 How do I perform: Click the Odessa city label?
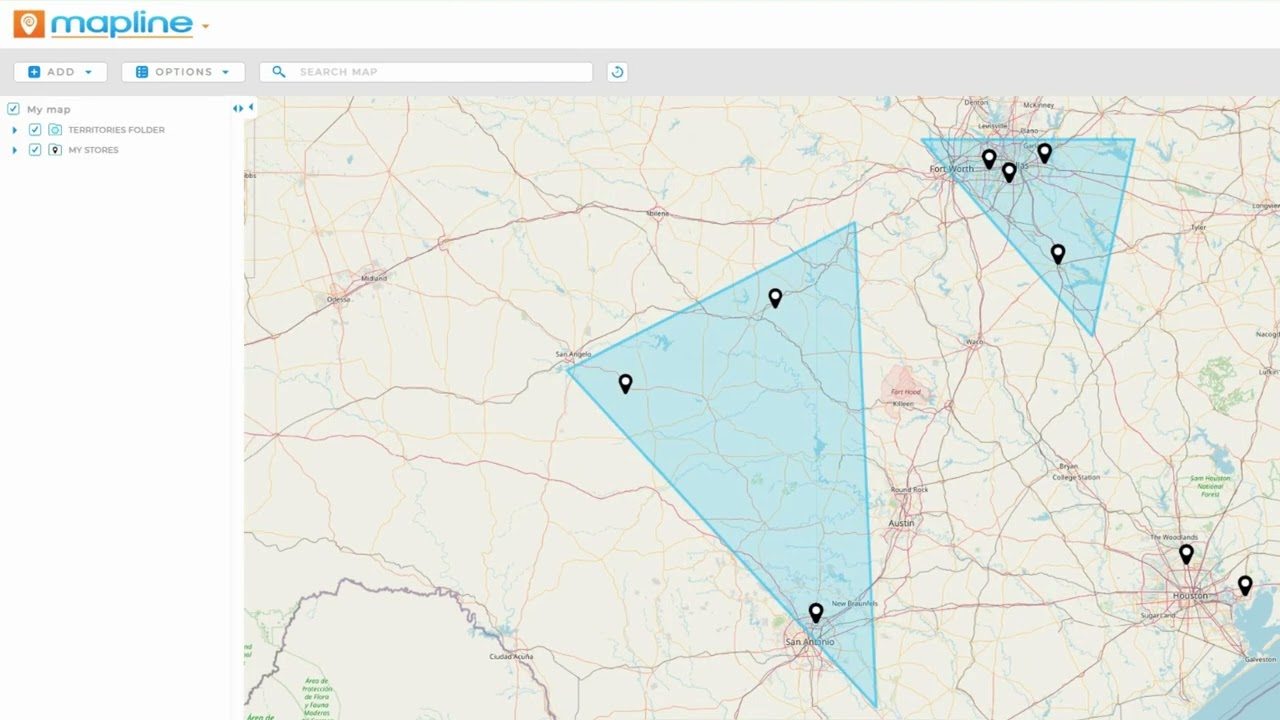click(338, 299)
